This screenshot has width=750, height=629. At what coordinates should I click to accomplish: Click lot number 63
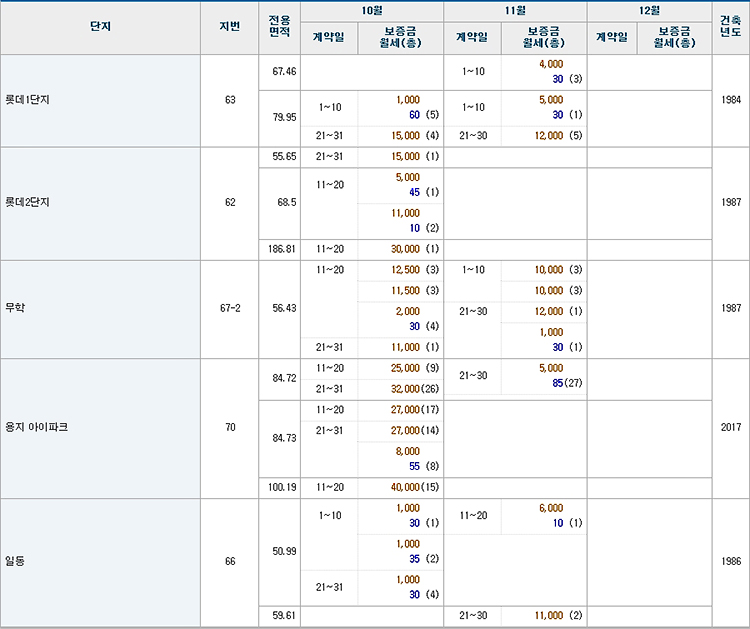pyautogui.click(x=230, y=100)
